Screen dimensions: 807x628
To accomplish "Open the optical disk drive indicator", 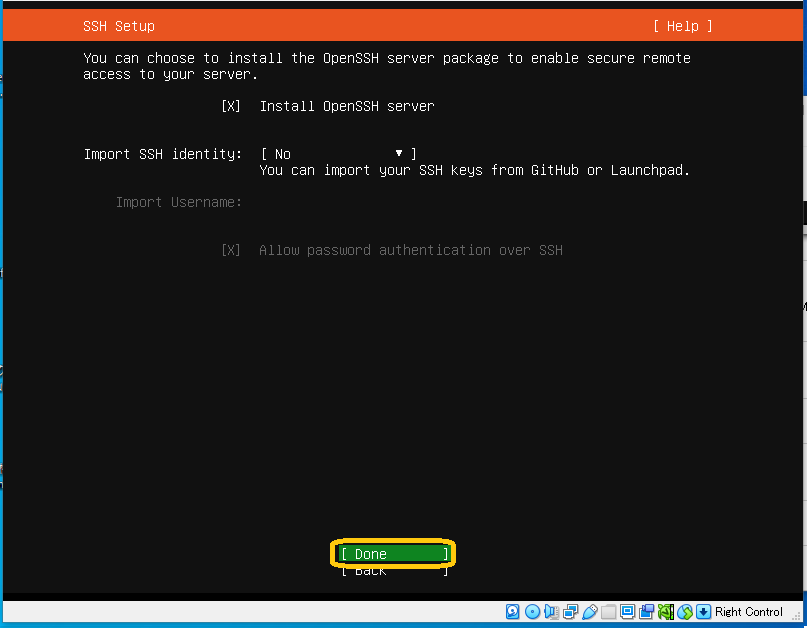I will coord(532,612).
